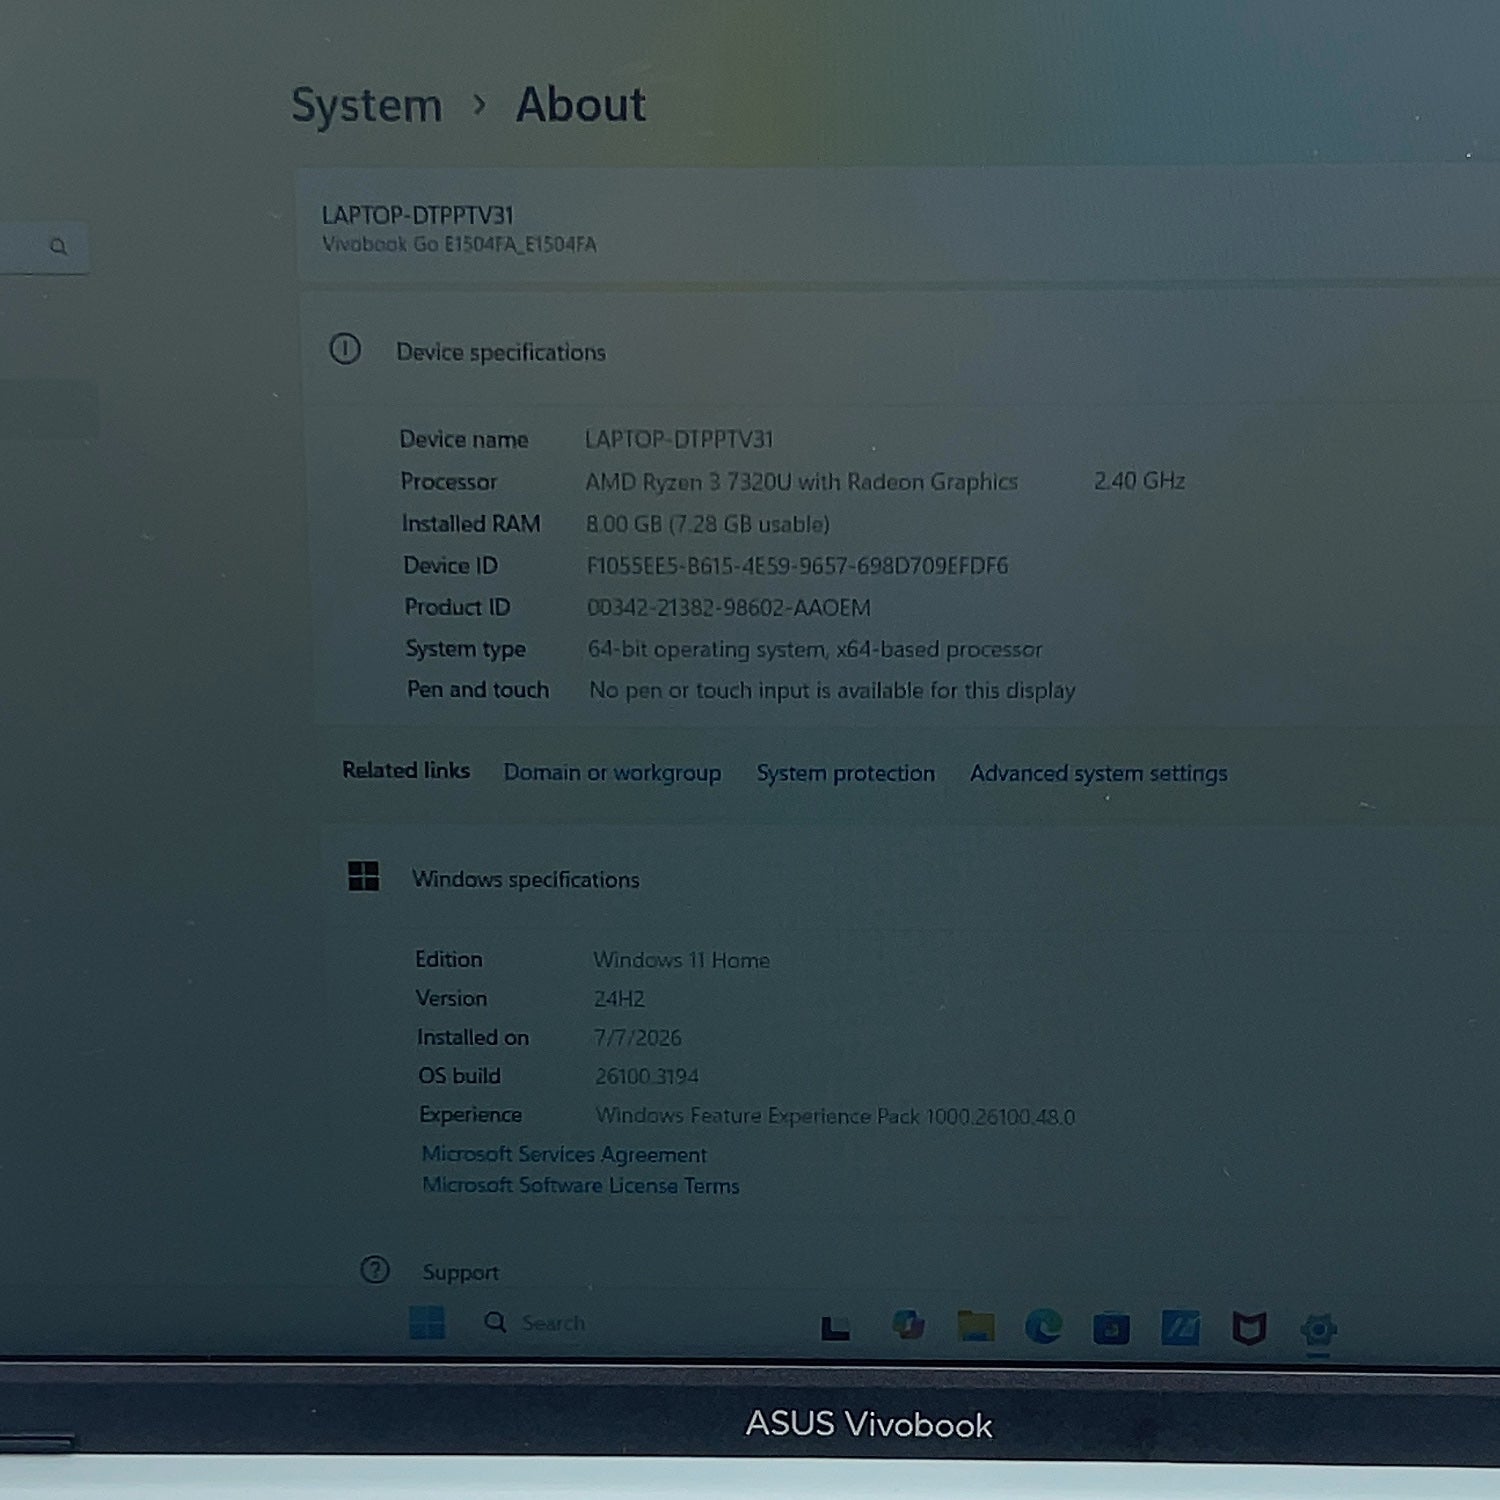Click the 'Related links' label

click(406, 770)
